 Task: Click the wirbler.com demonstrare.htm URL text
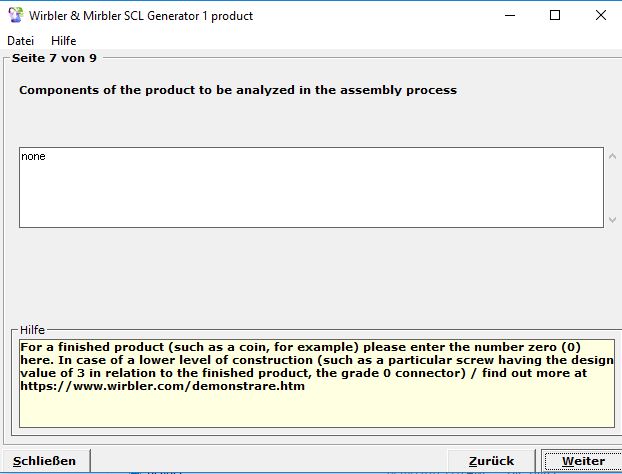point(161,386)
